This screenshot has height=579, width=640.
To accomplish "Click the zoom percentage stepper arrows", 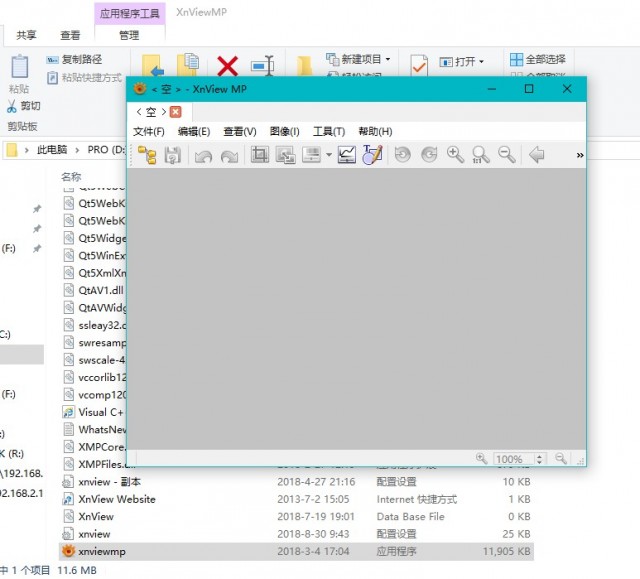I will click(540, 459).
